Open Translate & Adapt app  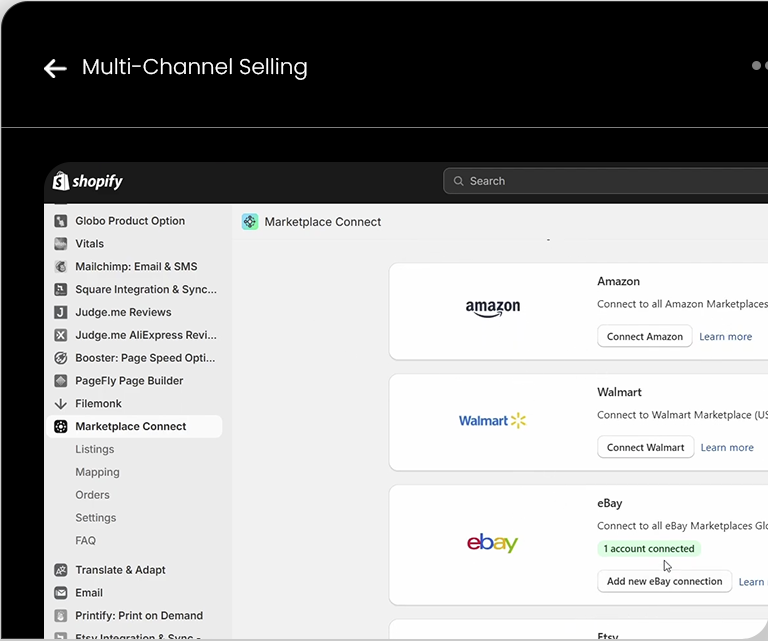(120, 570)
